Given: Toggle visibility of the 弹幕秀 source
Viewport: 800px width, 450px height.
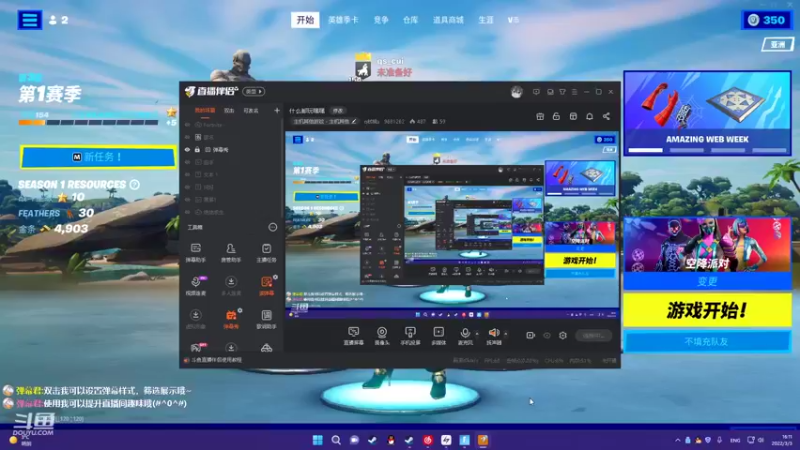Looking at the screenshot, I should pos(187,149).
